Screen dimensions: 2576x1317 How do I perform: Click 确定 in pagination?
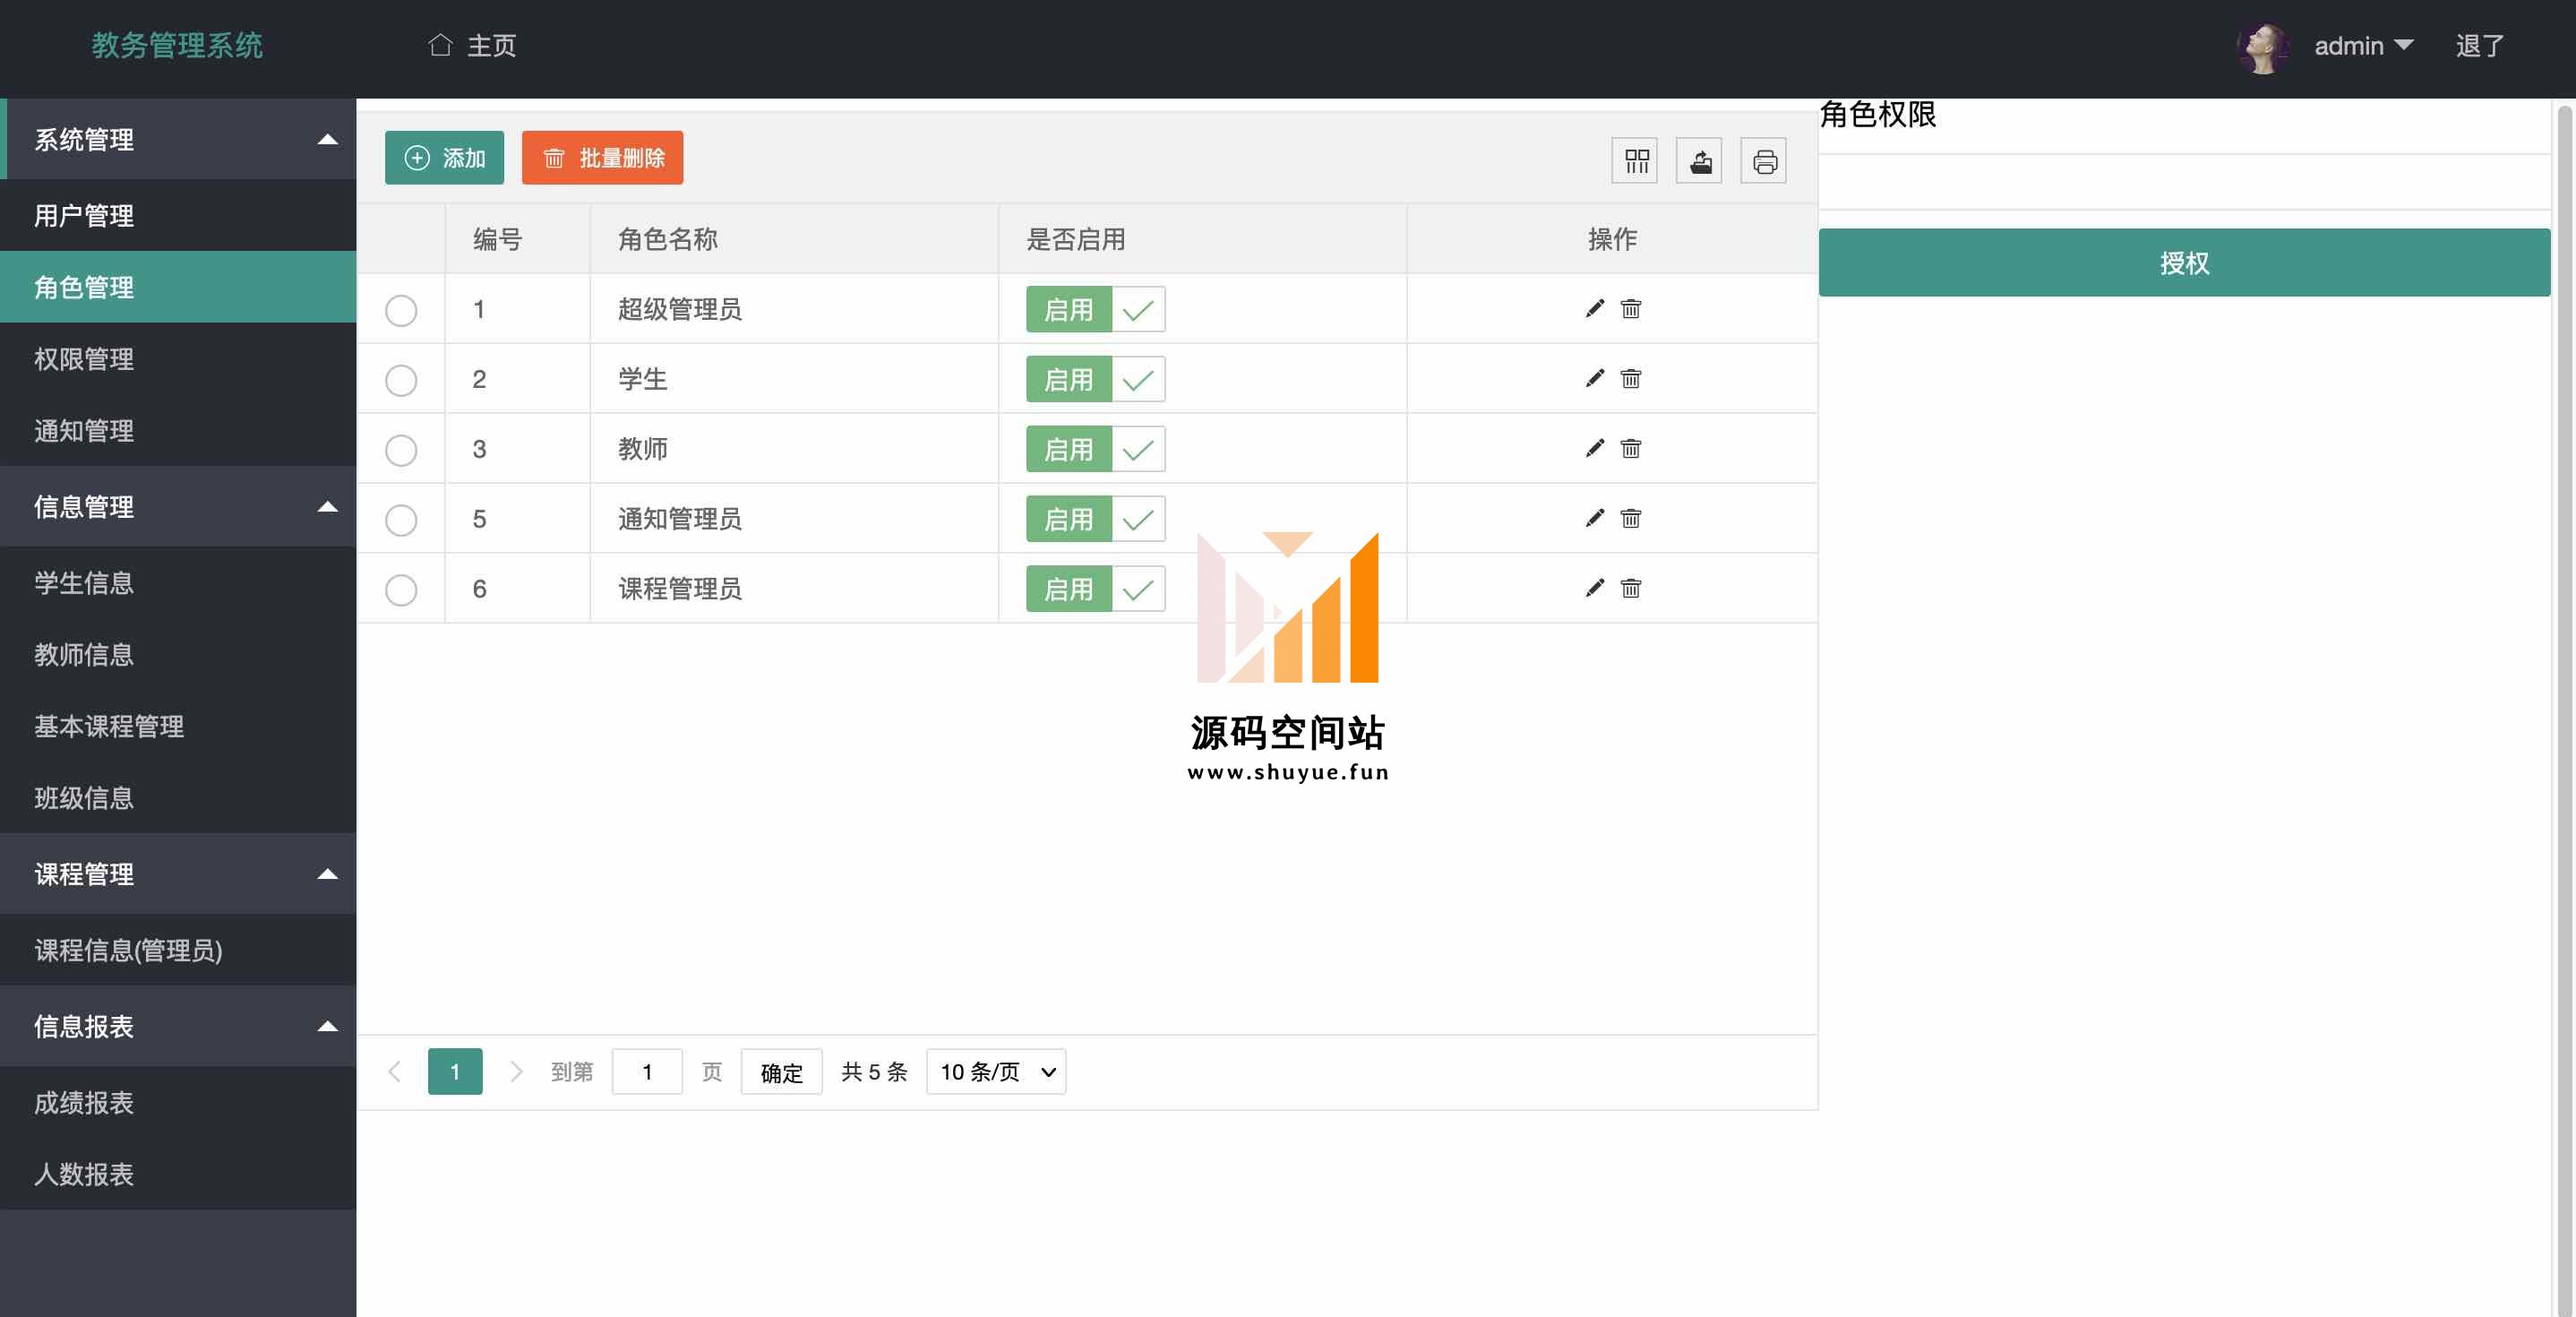pos(781,1072)
